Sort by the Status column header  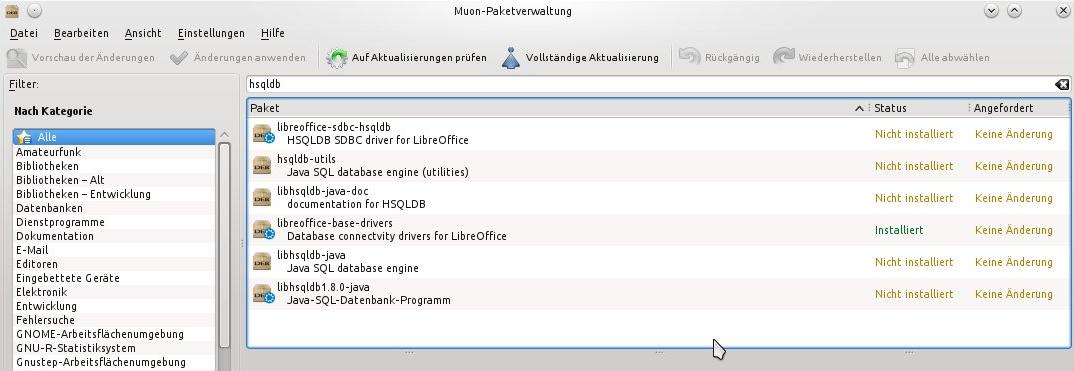[919, 108]
